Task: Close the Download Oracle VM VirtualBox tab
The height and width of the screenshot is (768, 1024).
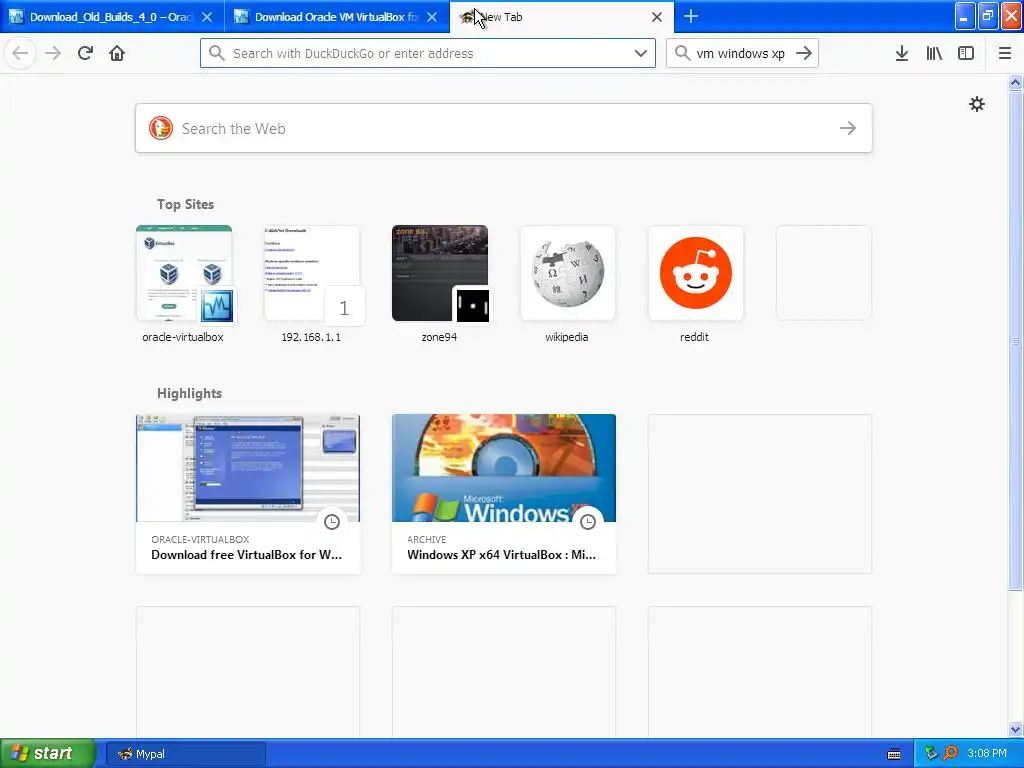Action: 432,17
